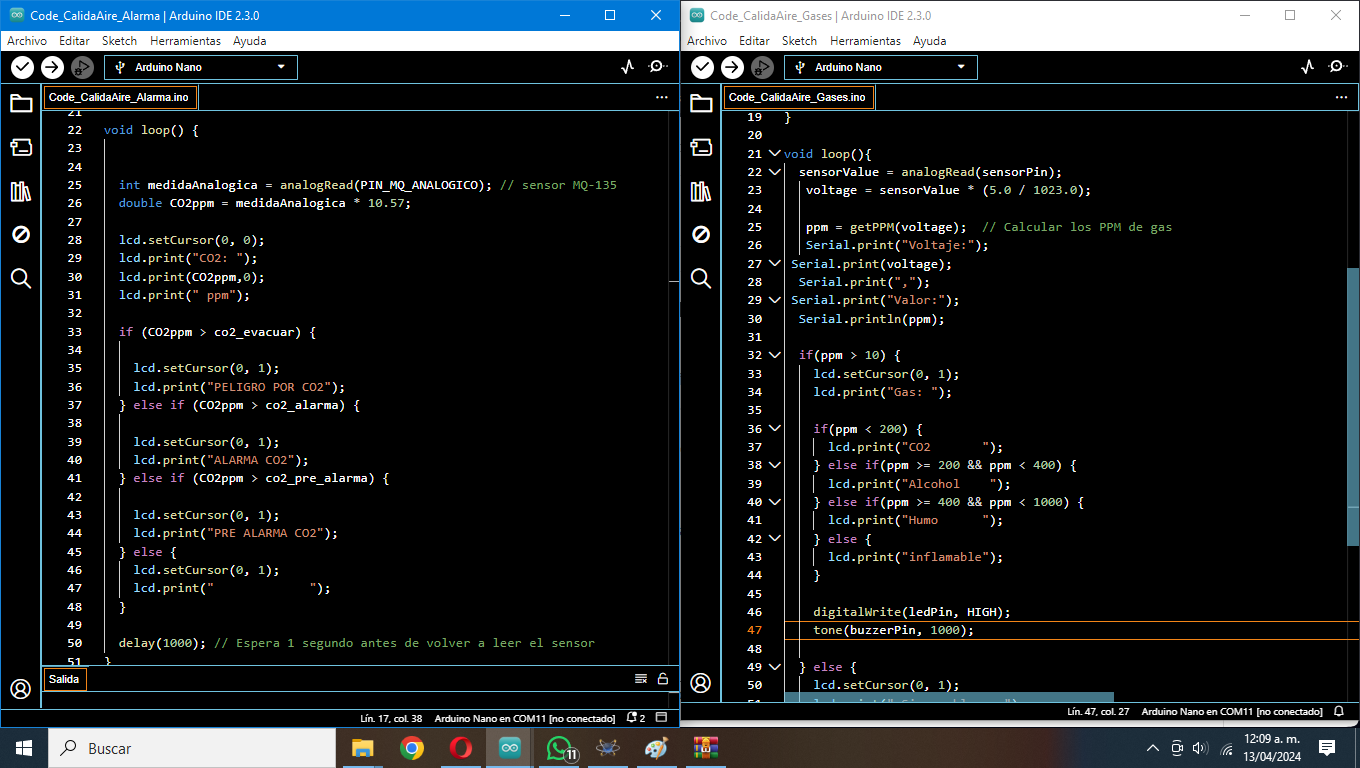Open Opera browser from taskbar

(x=460, y=748)
